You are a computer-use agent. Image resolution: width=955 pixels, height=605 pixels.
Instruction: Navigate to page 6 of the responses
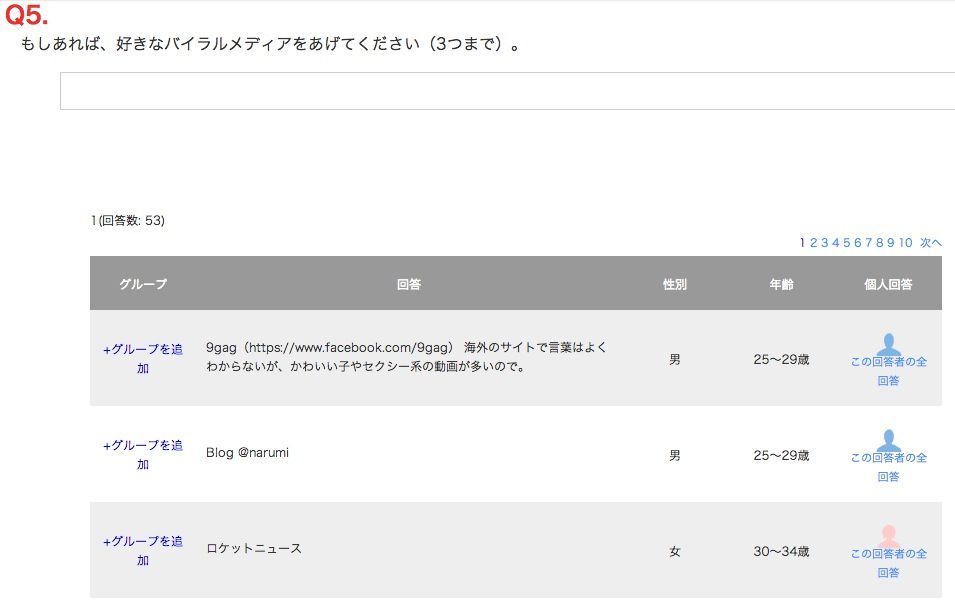coord(858,243)
